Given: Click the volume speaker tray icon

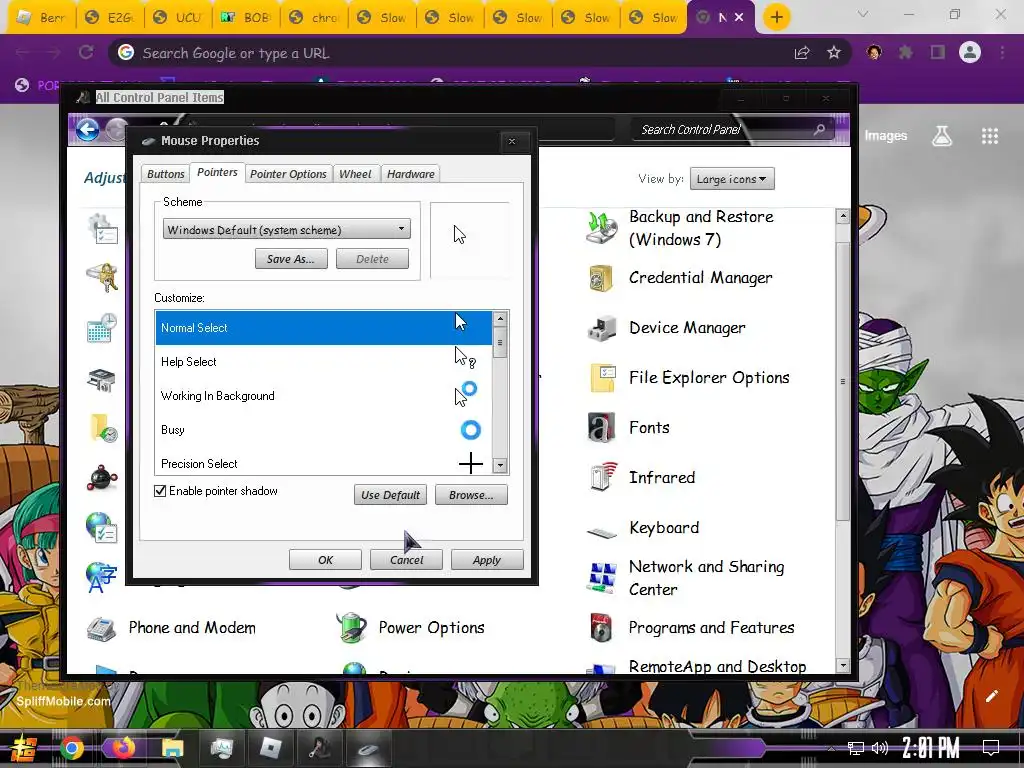Looking at the screenshot, I should [x=880, y=748].
